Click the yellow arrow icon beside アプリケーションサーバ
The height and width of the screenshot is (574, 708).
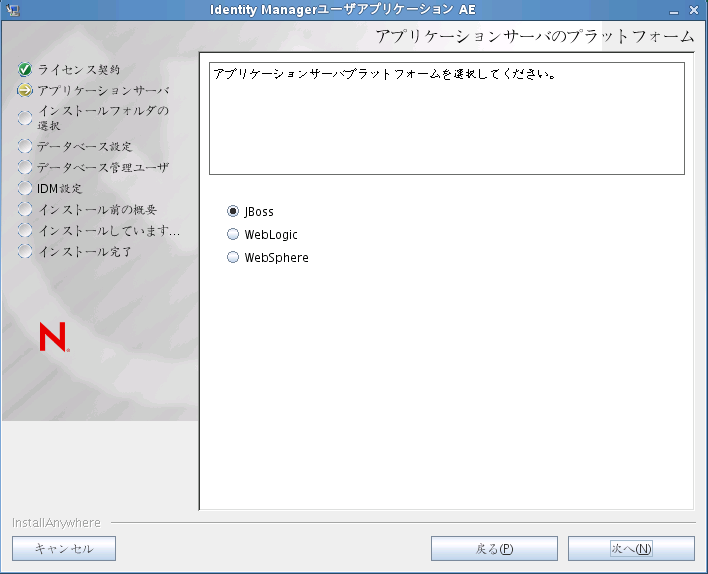pos(25,90)
